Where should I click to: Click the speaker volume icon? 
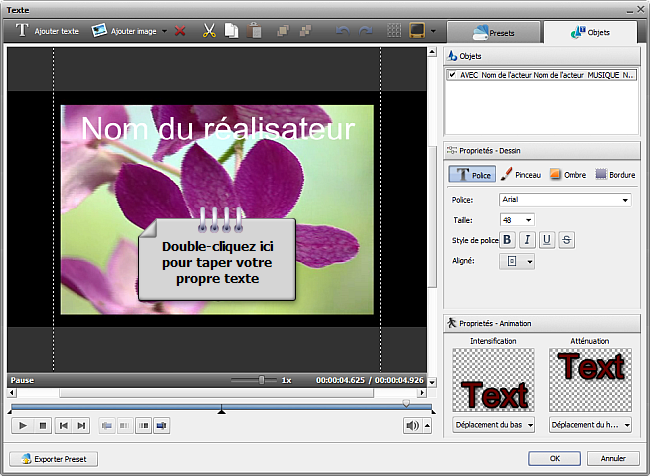click(x=412, y=425)
